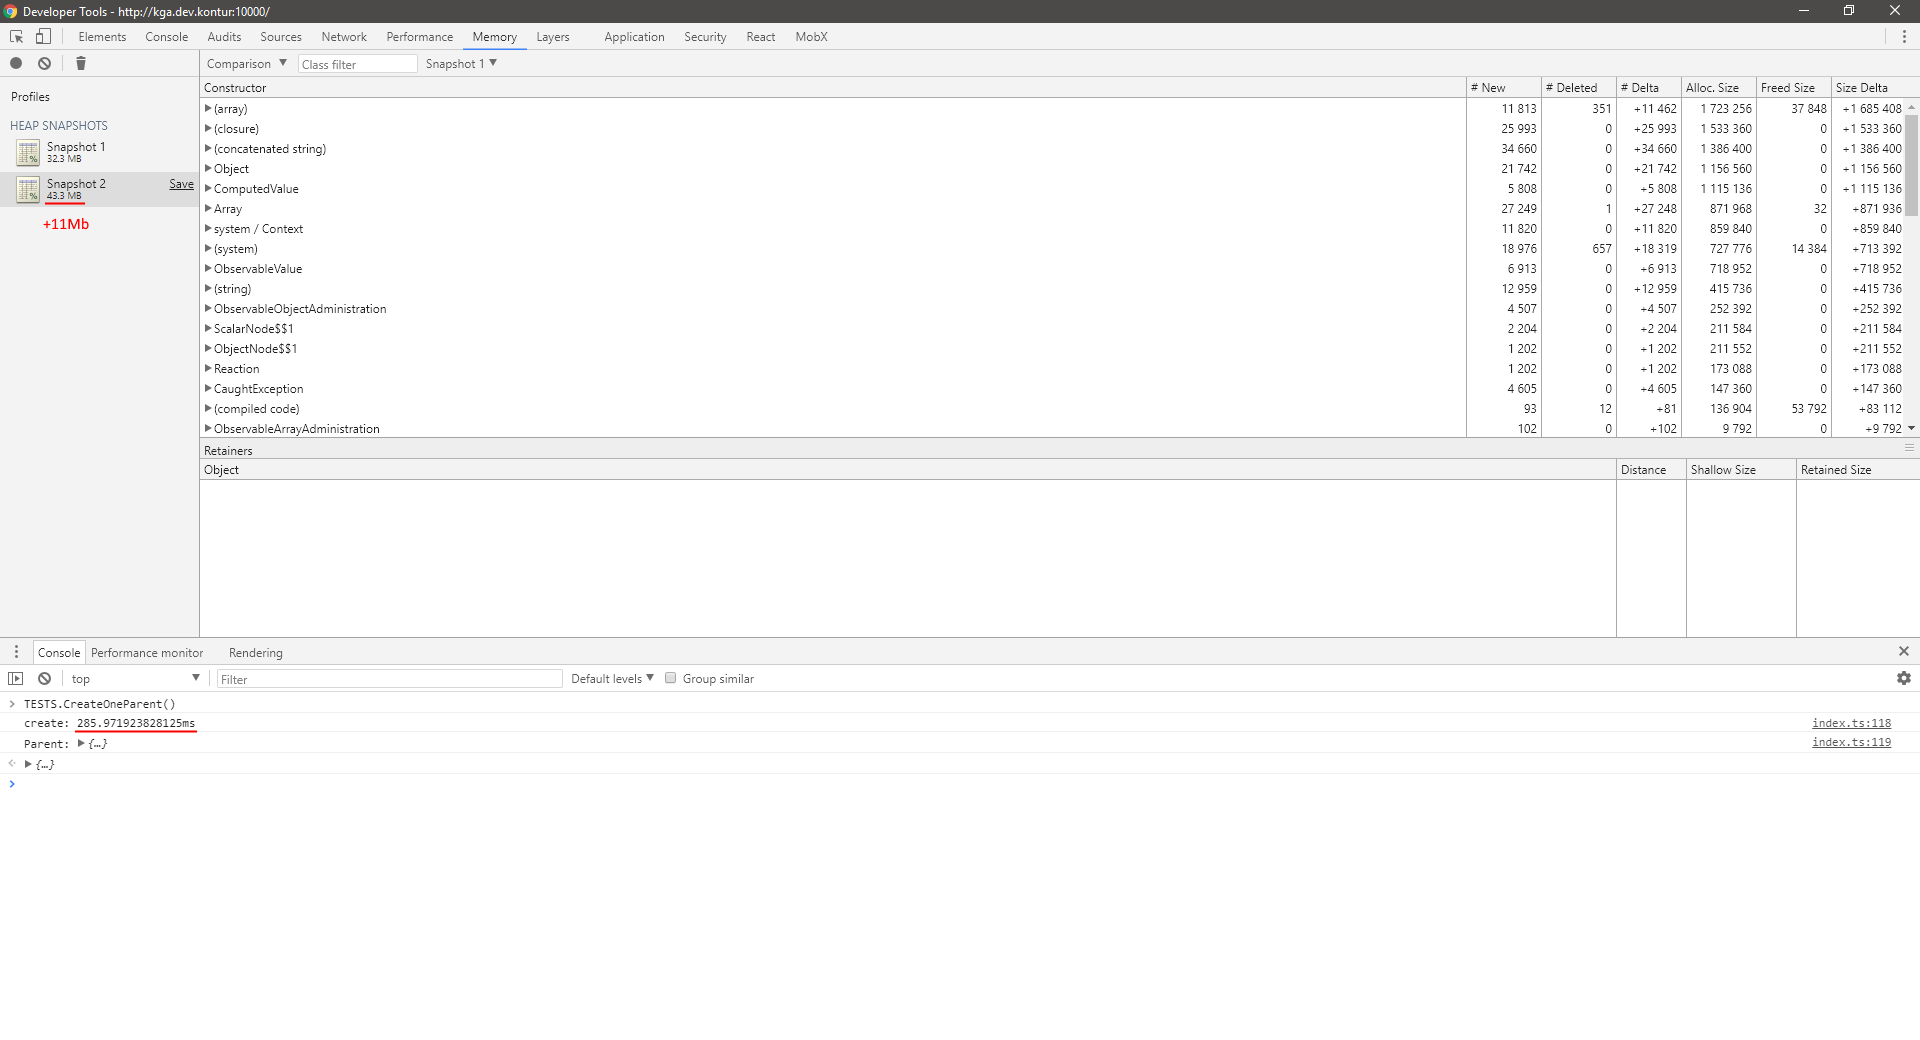The width and height of the screenshot is (1920, 1040).
Task: Click the console prompt input line
Action: (x=960, y=784)
